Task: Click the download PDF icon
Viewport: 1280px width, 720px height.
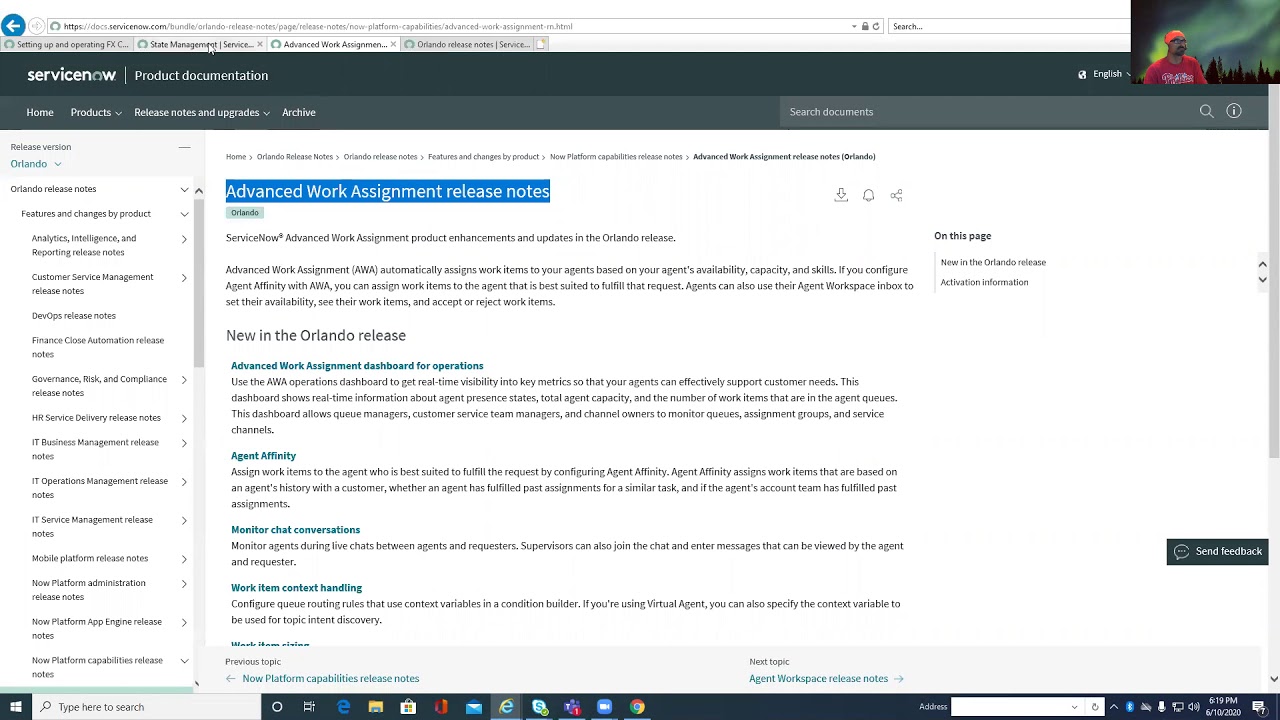Action: 841,195
